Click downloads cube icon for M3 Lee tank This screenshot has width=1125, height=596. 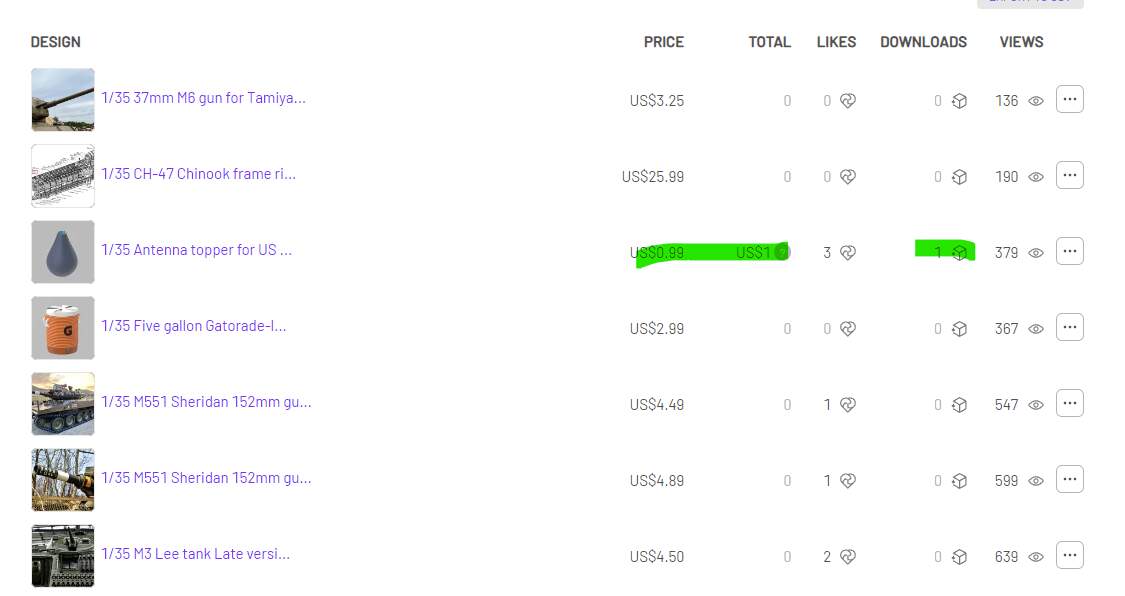coord(959,557)
